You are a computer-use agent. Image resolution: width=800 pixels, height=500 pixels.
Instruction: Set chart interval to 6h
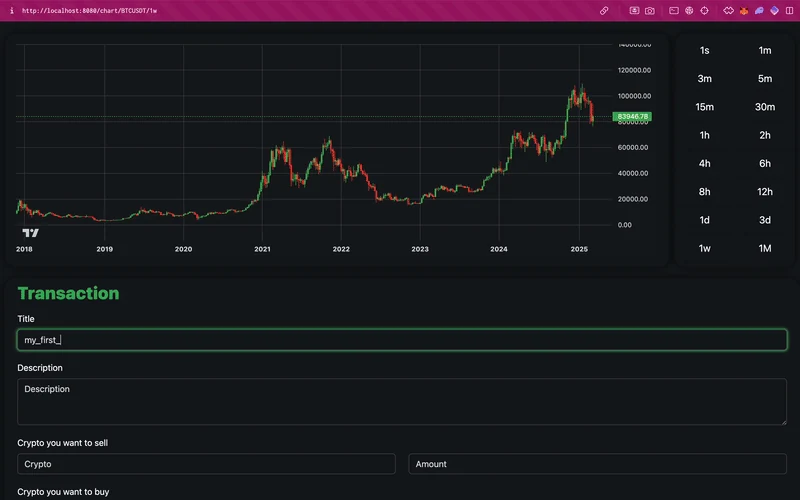point(765,164)
